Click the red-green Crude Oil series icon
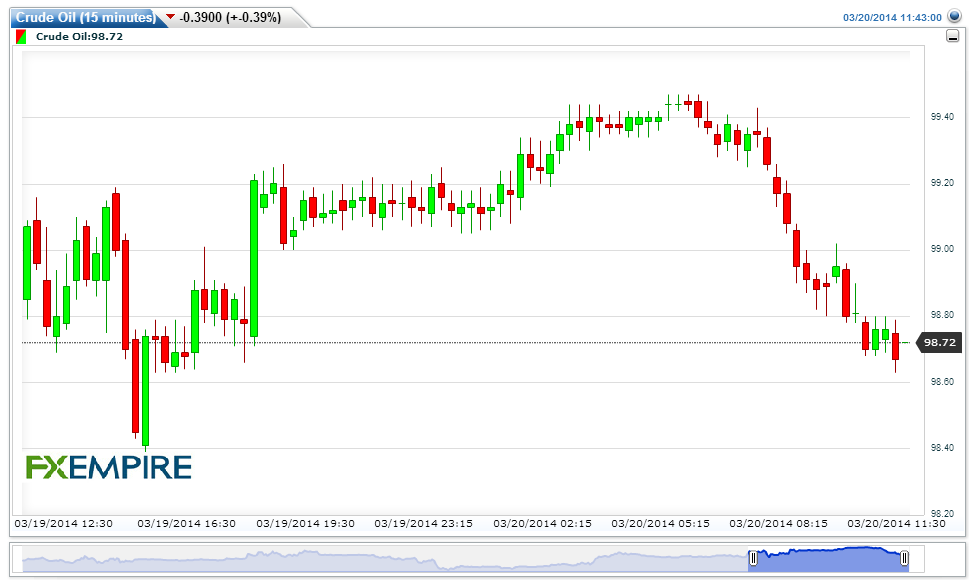 click(x=21, y=37)
